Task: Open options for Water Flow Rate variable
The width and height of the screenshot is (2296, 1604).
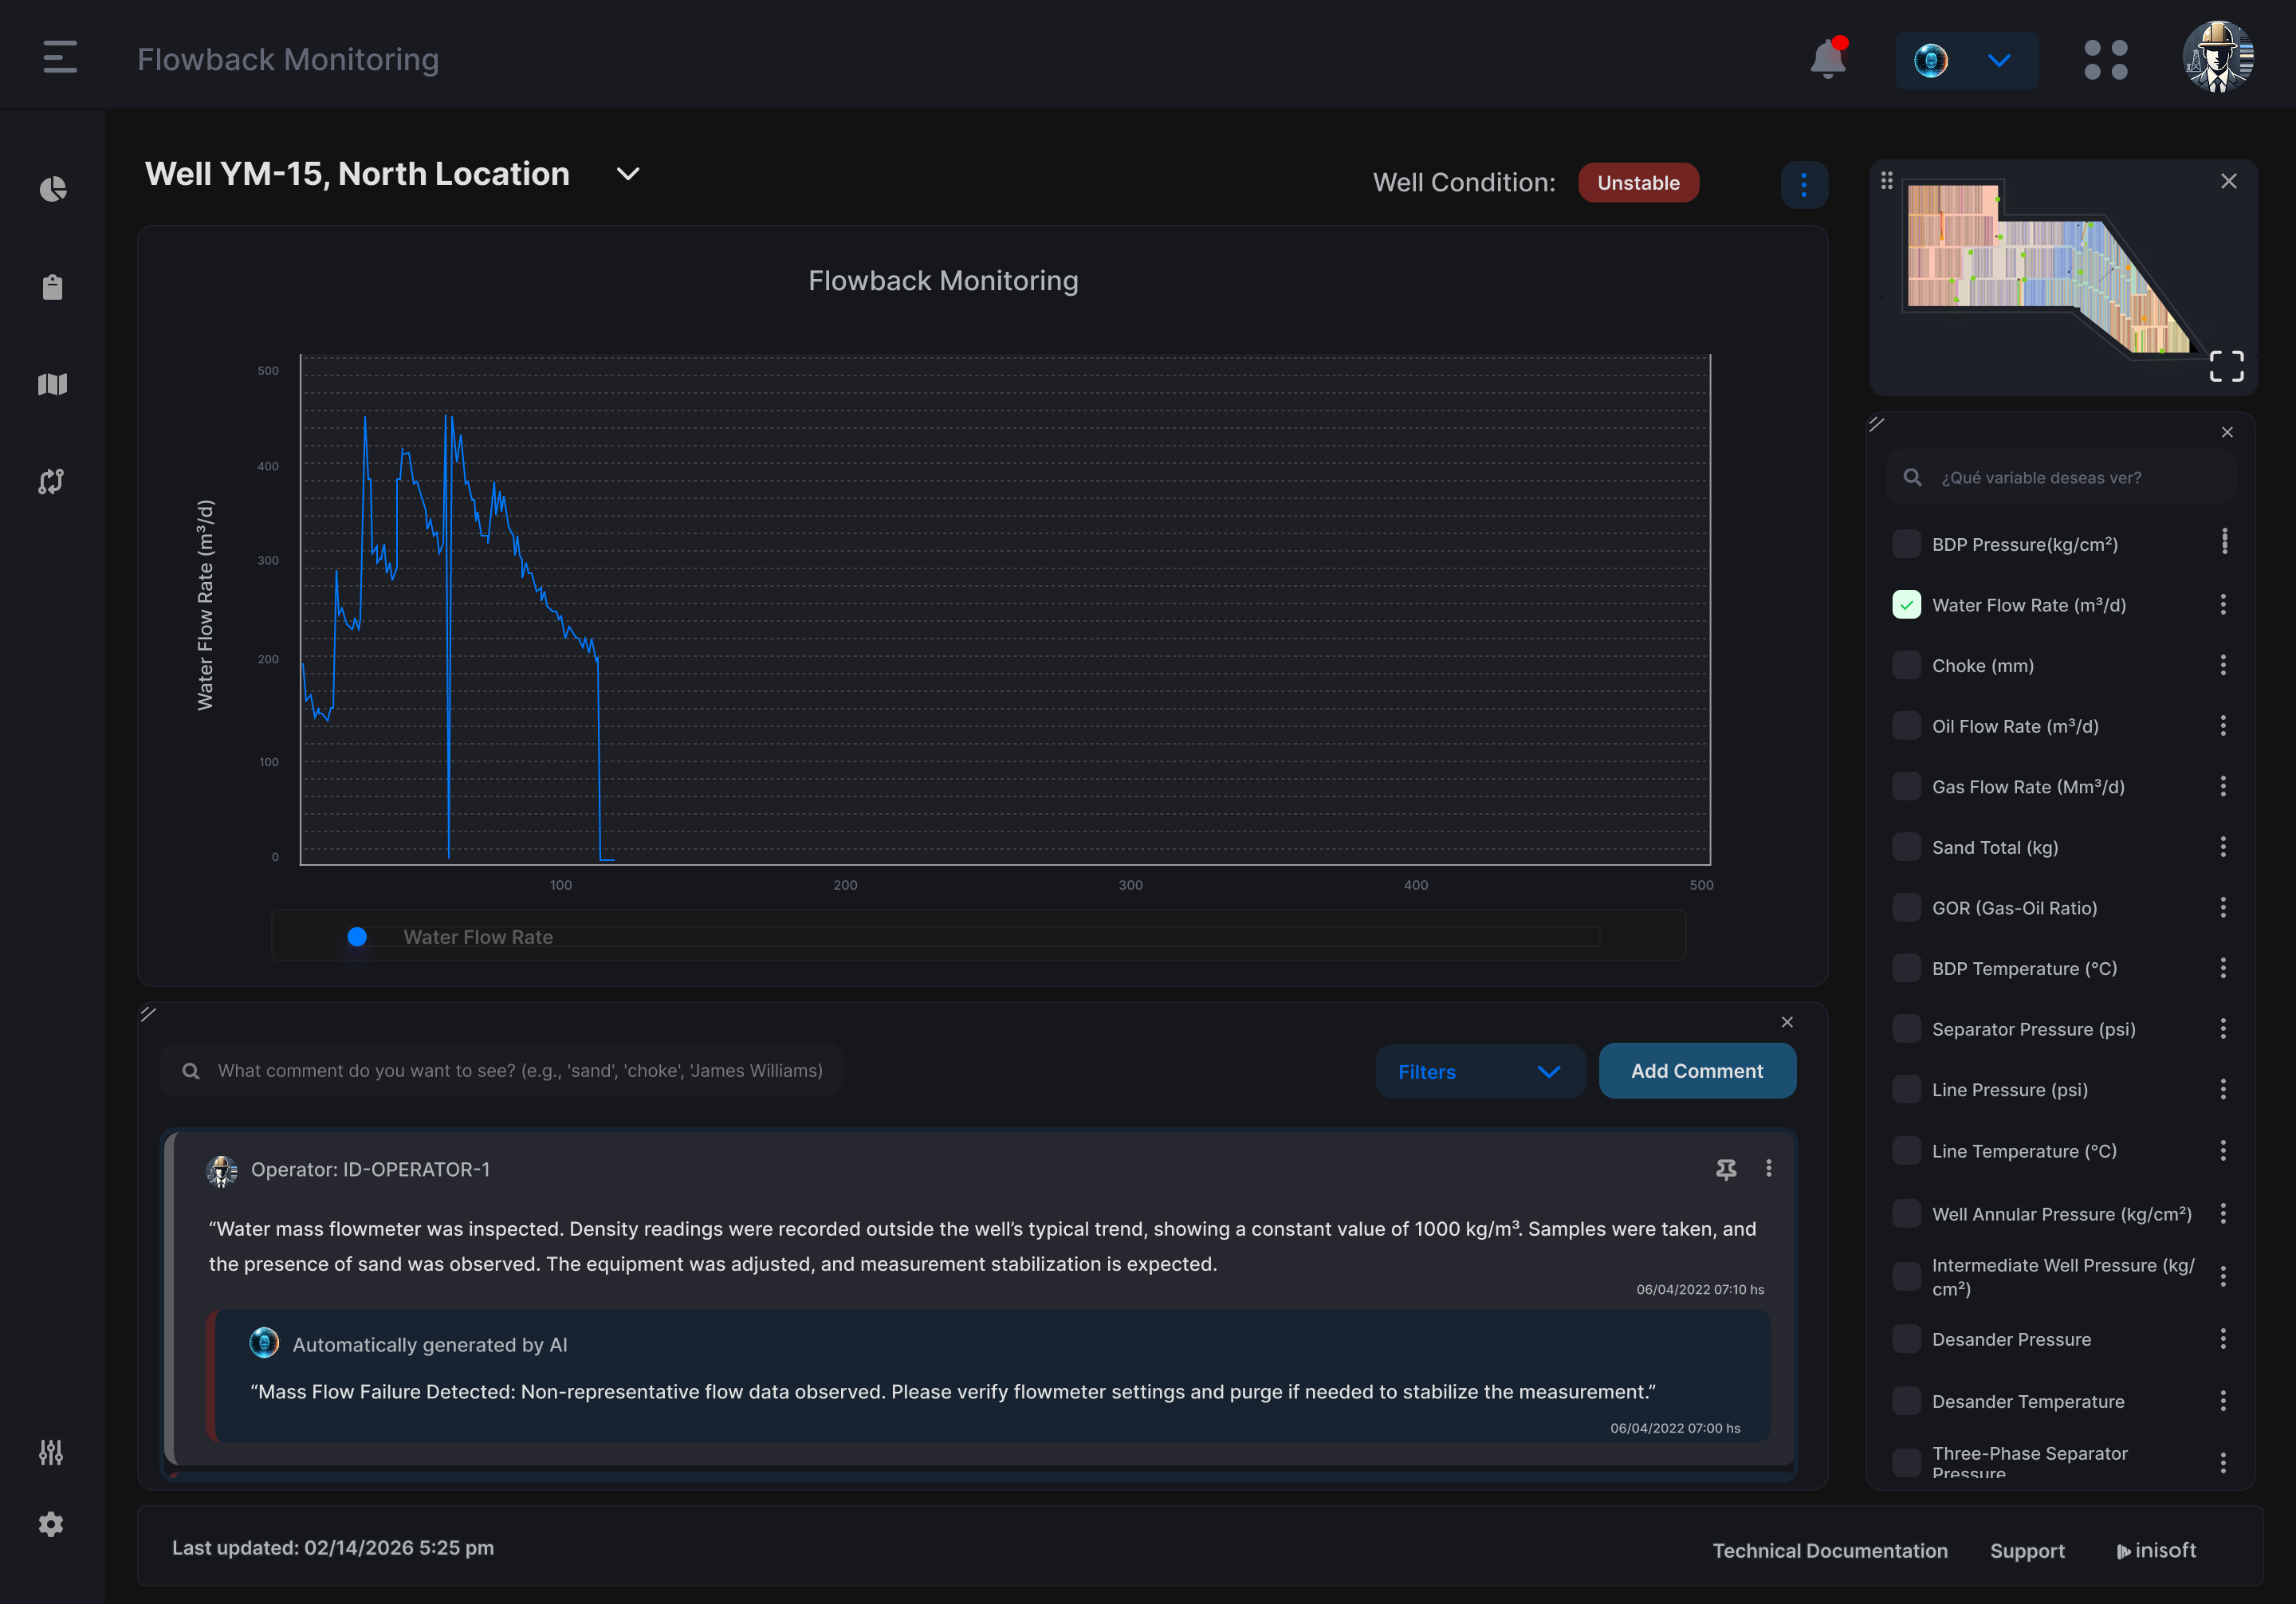Action: point(2222,604)
